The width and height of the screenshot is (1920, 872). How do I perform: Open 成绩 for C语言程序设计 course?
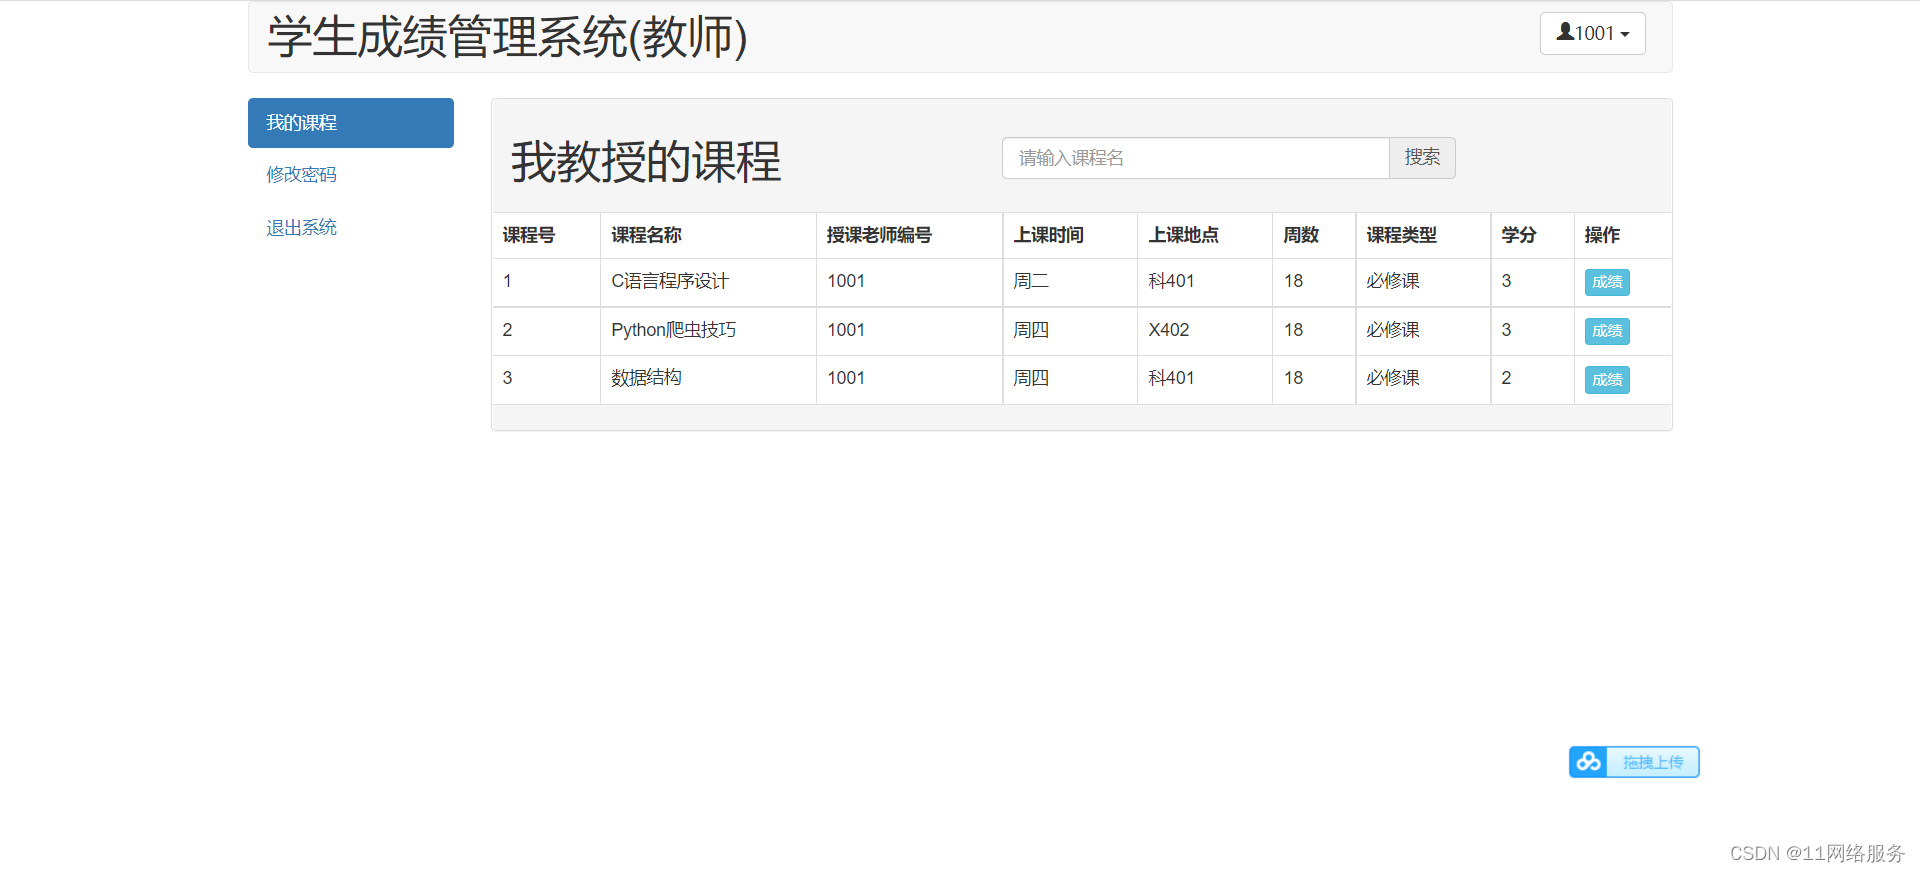[1607, 282]
